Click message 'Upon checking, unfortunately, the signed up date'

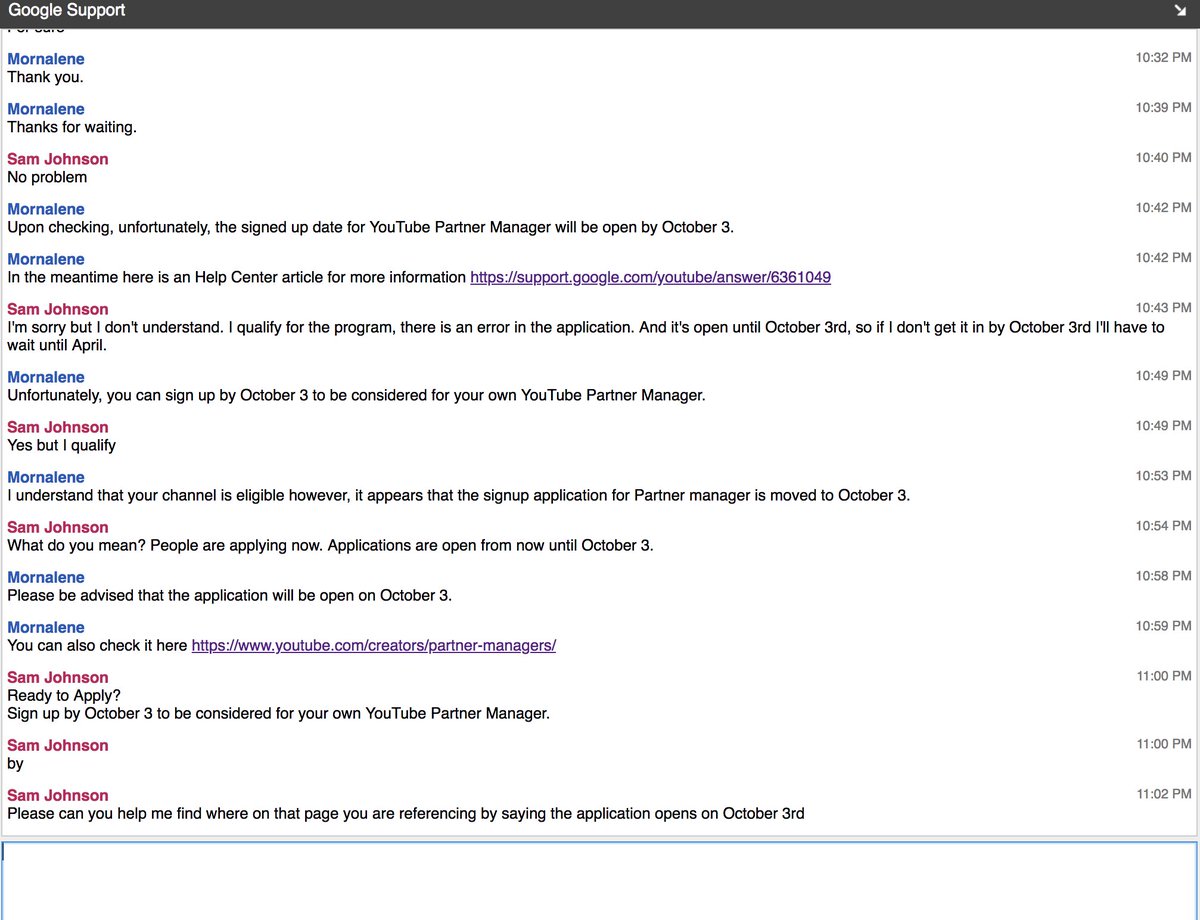click(x=370, y=227)
